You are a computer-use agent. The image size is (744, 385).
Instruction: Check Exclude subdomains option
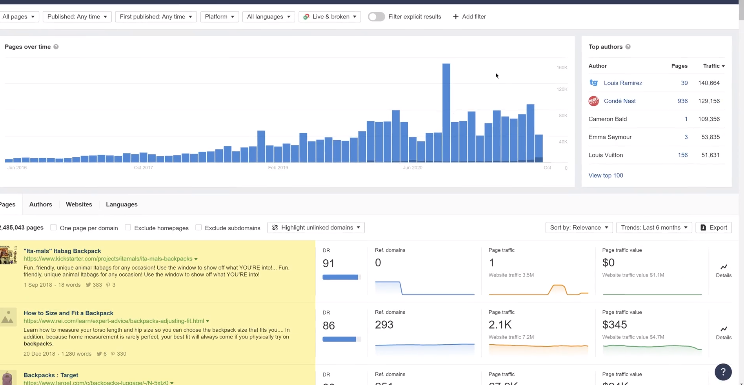(198, 227)
